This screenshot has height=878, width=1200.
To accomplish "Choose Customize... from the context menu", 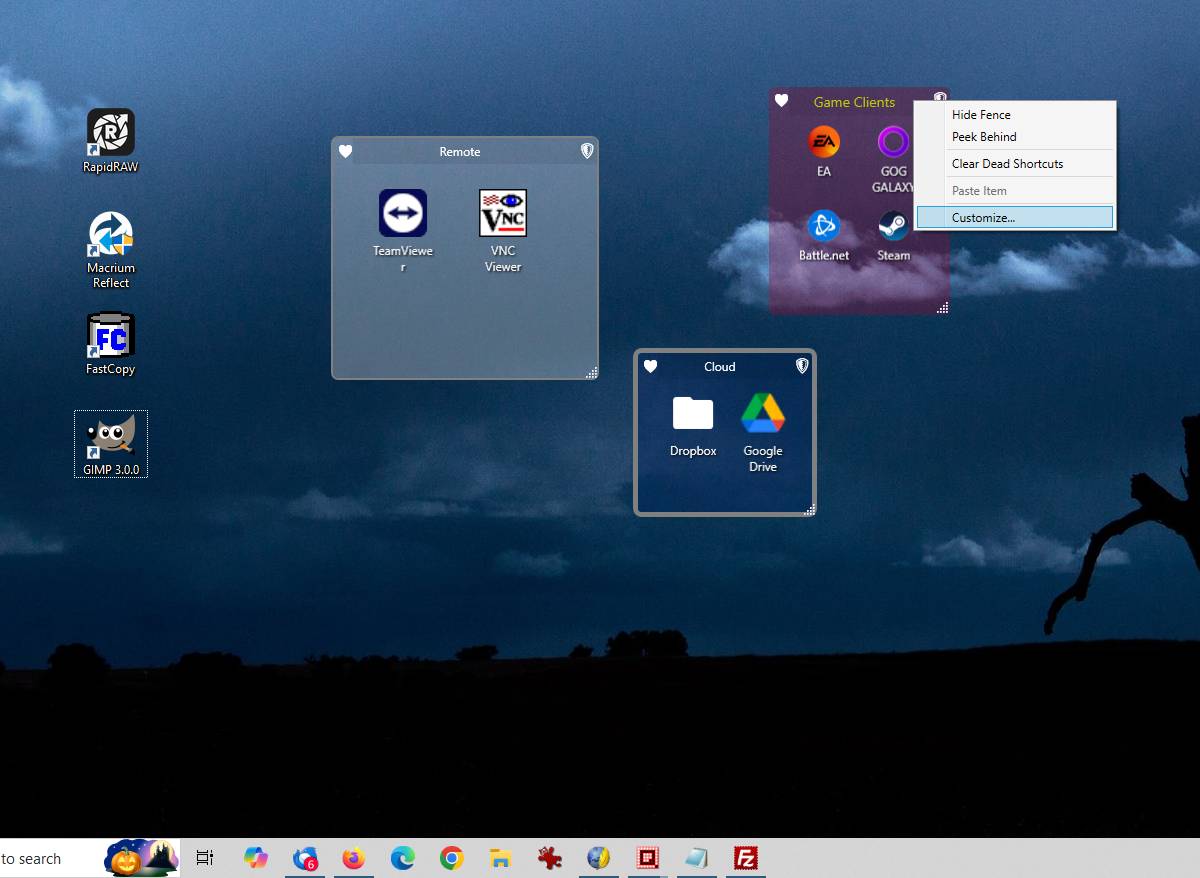I will pyautogui.click(x=983, y=218).
